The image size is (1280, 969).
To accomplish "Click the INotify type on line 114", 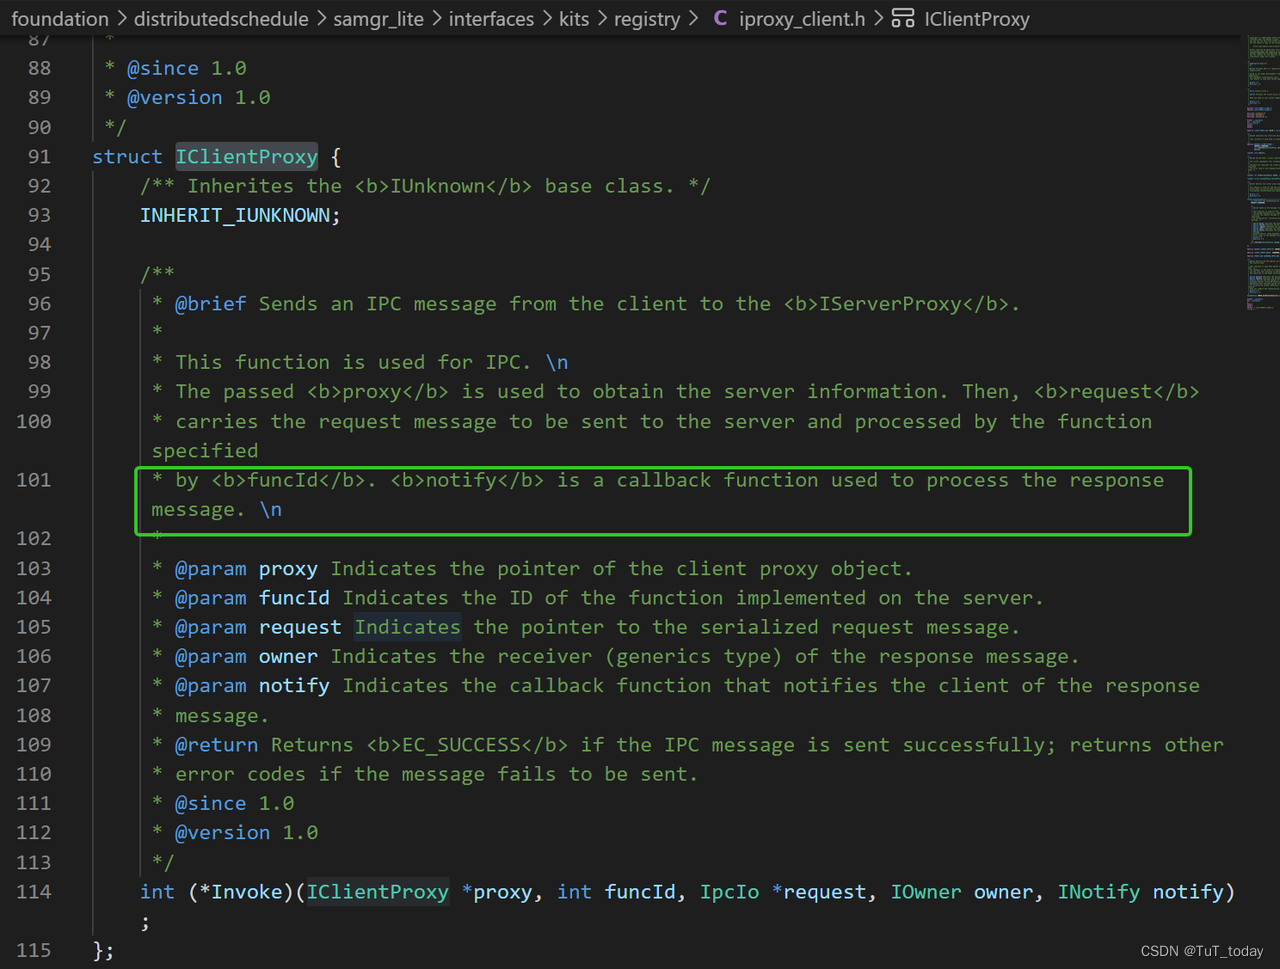I will pyautogui.click(x=1099, y=891).
